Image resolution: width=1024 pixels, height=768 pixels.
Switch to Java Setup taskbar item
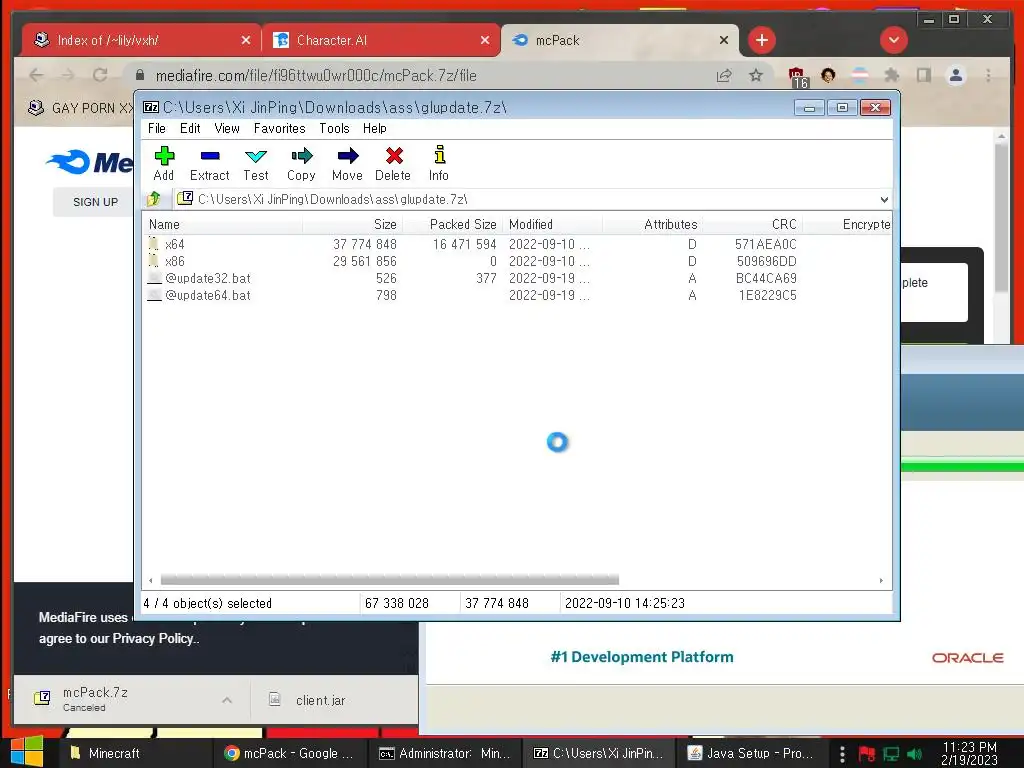pos(751,753)
